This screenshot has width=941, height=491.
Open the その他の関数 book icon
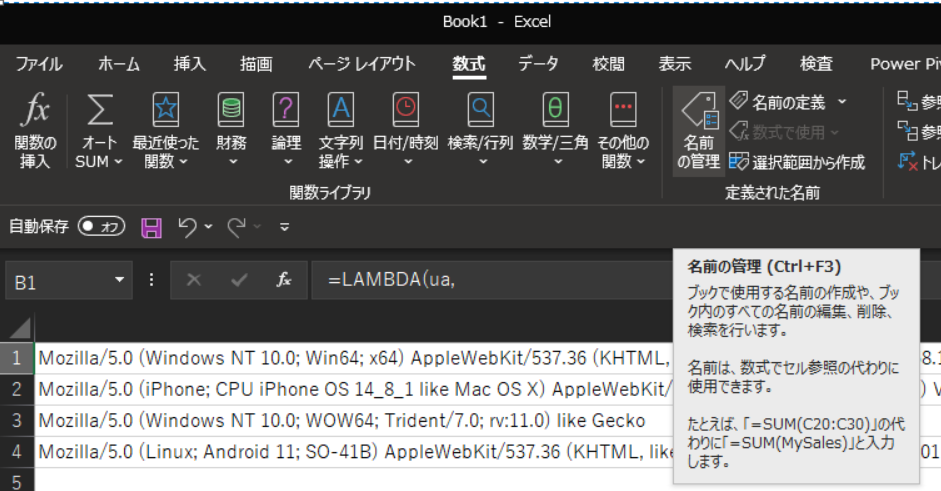(623, 110)
